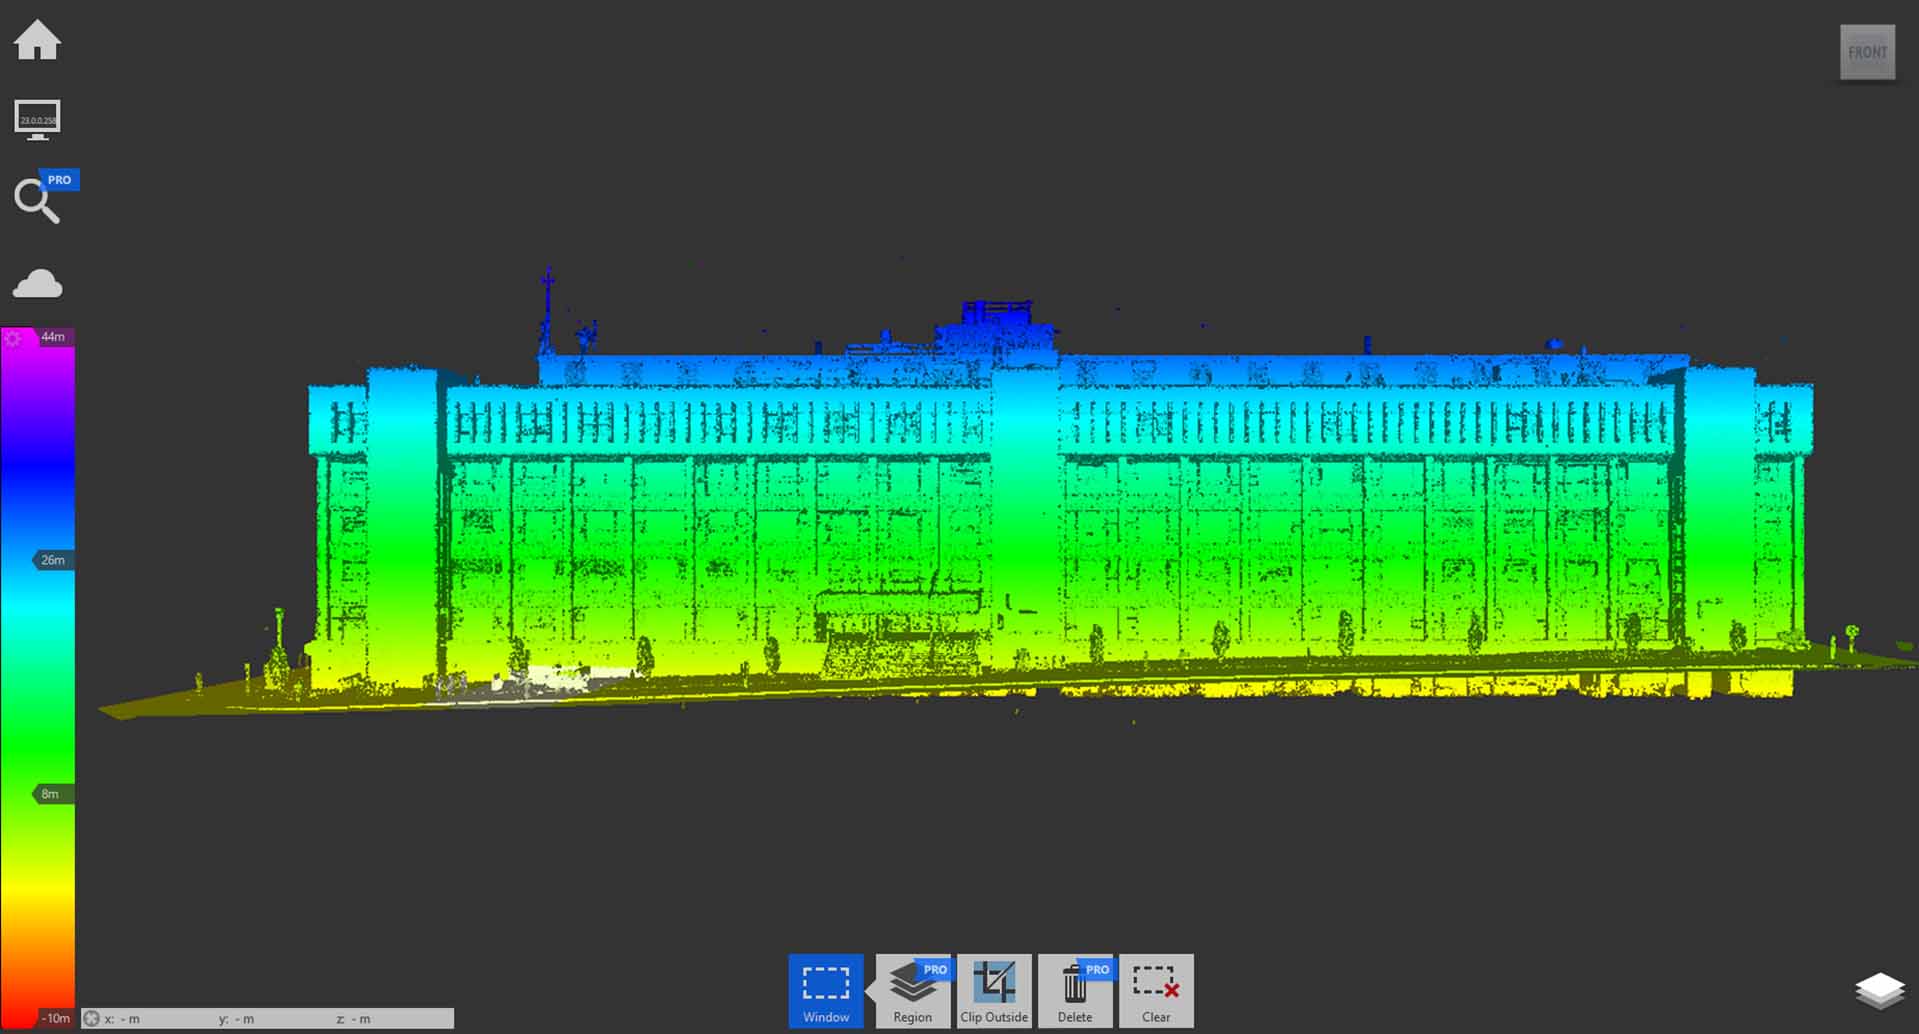Select the 8m elevation marker
Image resolution: width=1919 pixels, height=1034 pixels.
pos(50,794)
